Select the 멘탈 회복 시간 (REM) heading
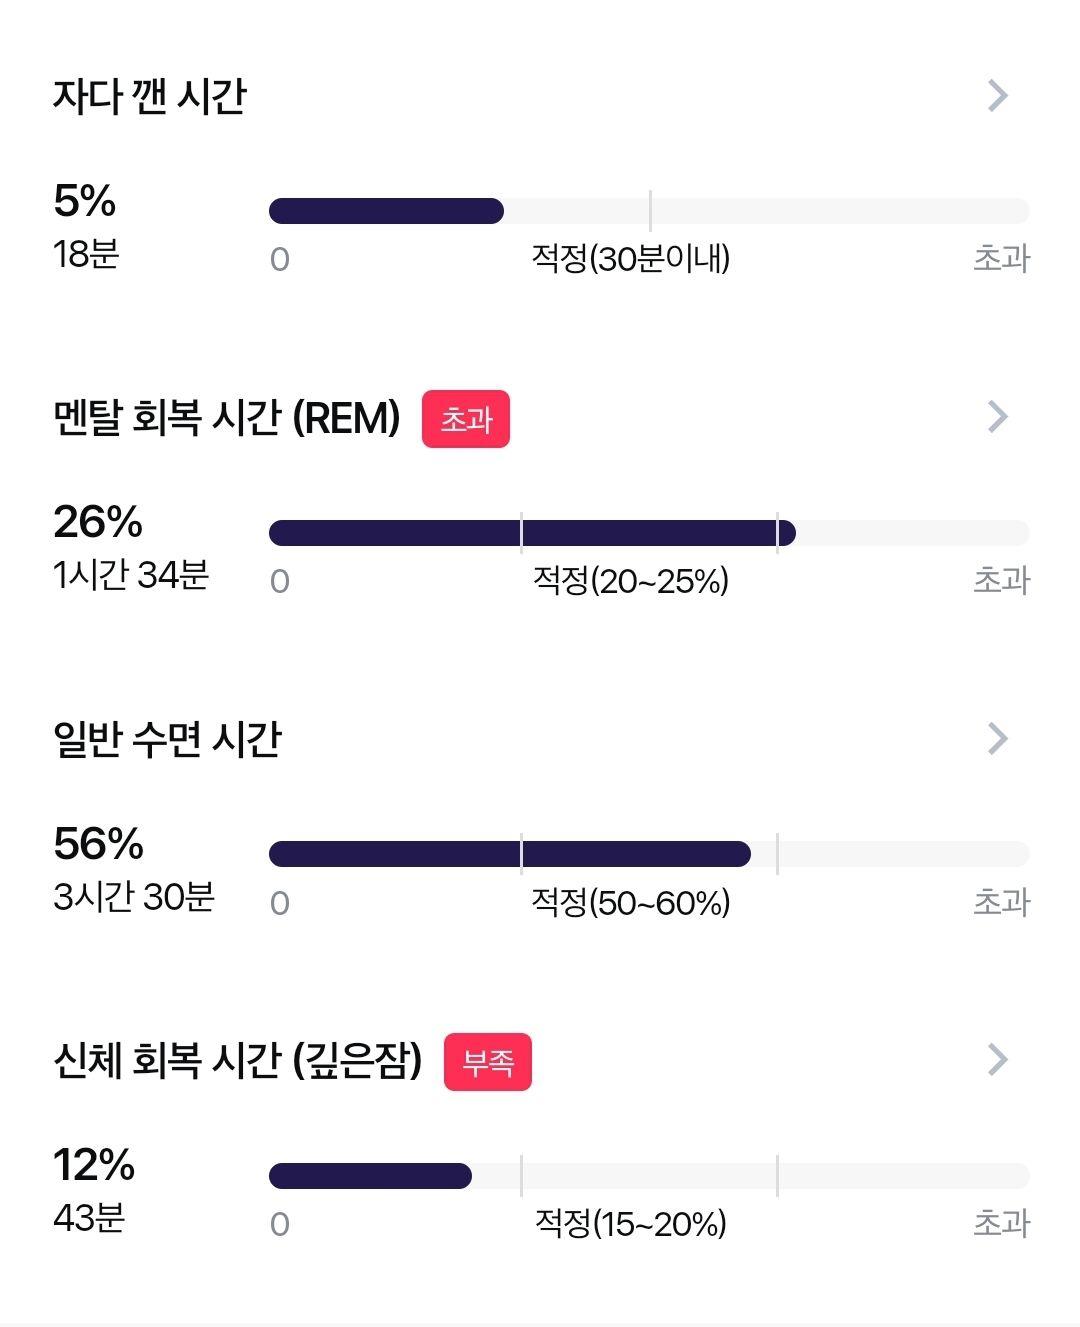 click(226, 418)
